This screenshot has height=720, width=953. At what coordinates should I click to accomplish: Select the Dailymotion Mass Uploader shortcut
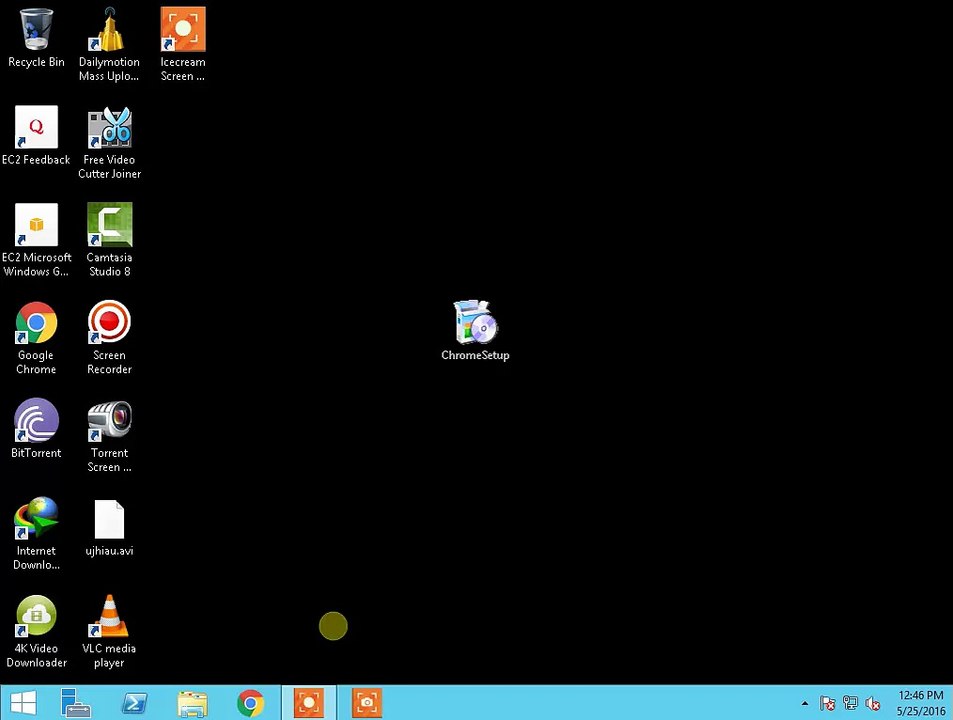[109, 44]
